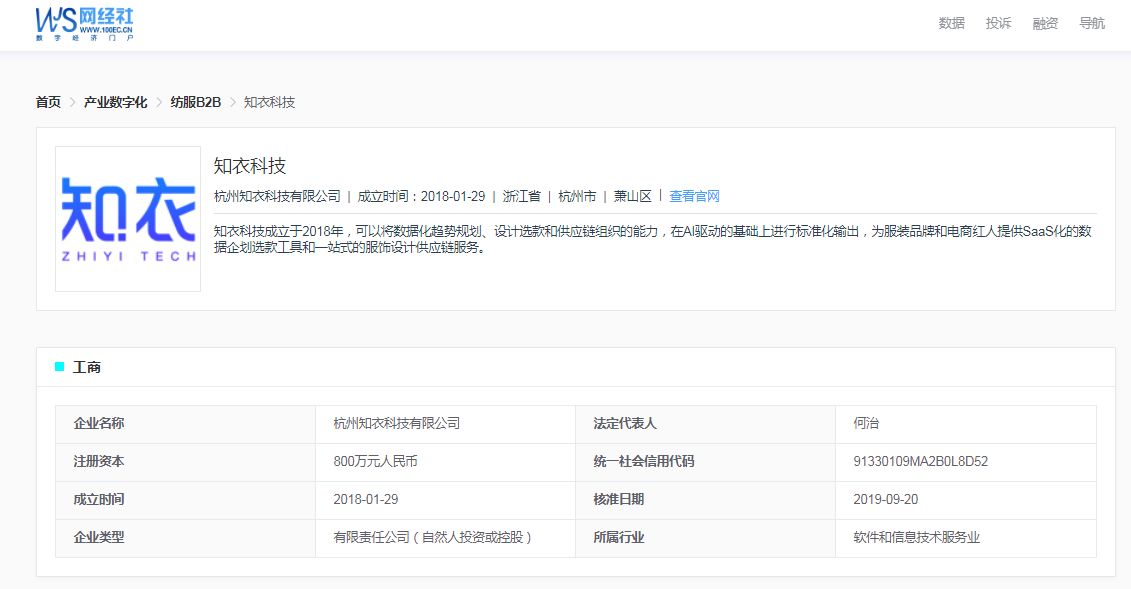The width and height of the screenshot is (1131, 589).
Task: Click the 统一社会信用代码 label cell
Action: pyautogui.click(x=705, y=462)
